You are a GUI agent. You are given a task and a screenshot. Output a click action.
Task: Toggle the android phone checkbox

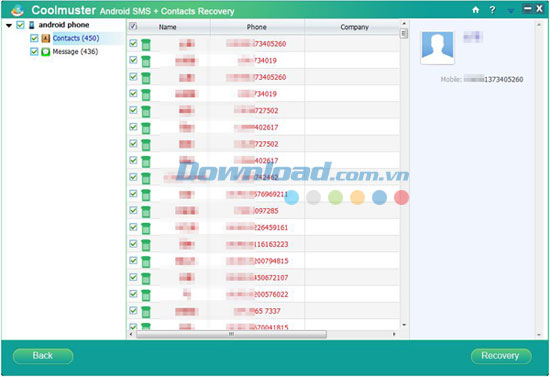20,25
